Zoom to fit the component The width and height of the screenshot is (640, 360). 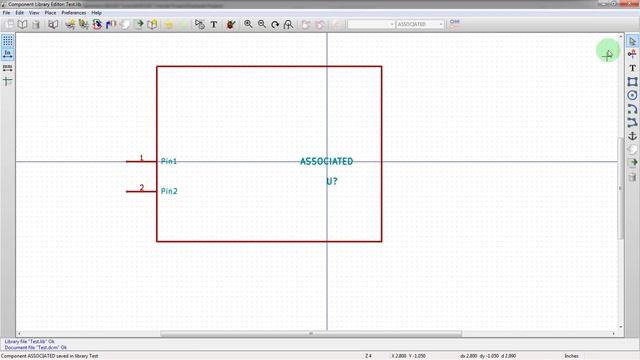click(289, 24)
